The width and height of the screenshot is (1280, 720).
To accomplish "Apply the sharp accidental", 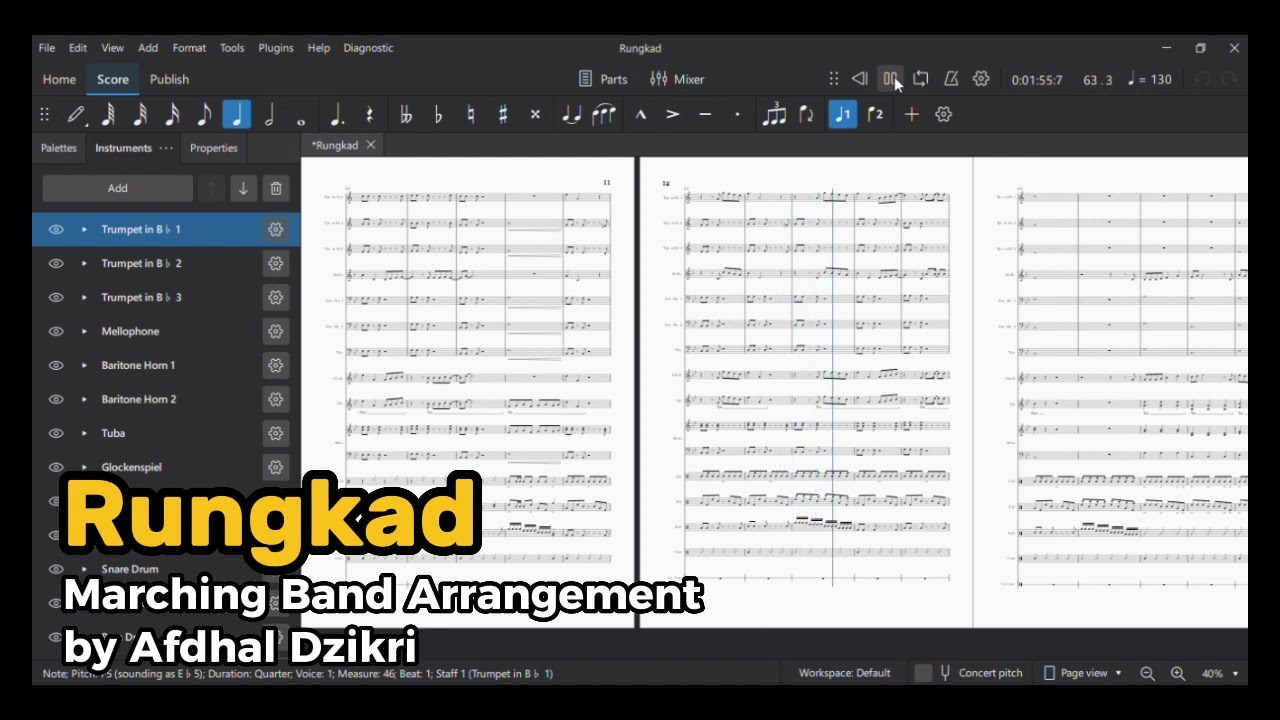I will coord(502,115).
